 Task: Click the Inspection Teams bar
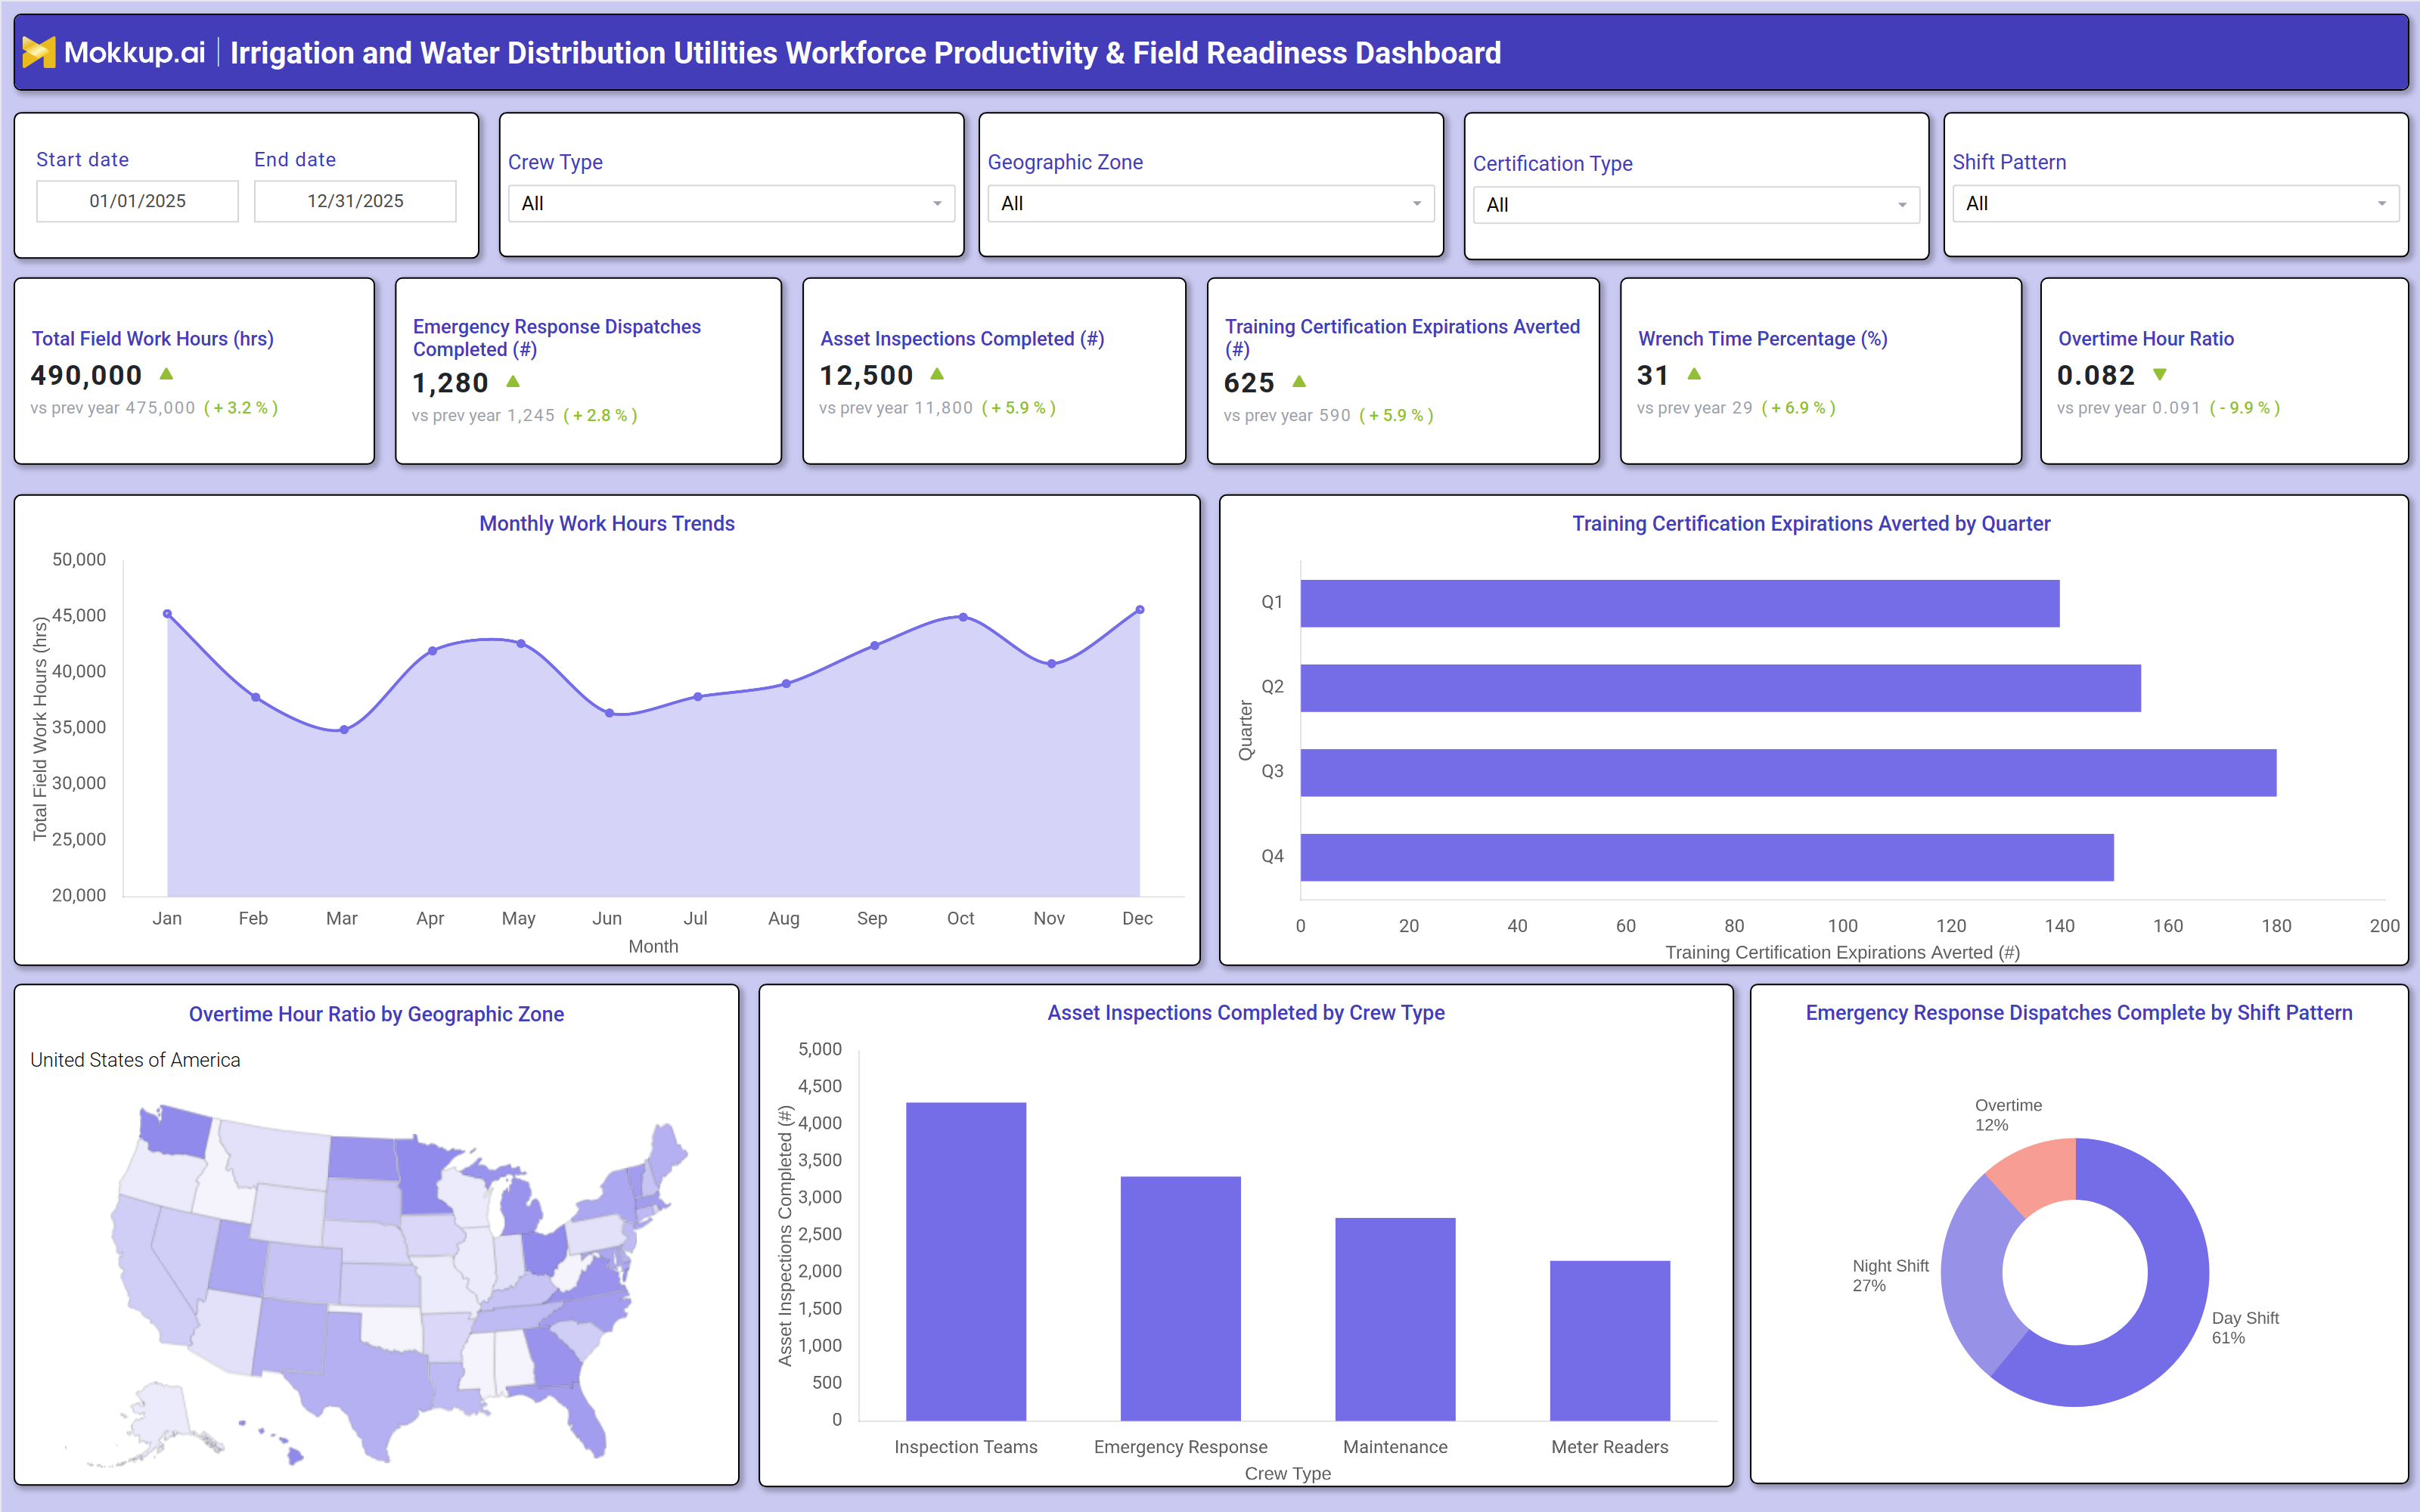966,1261
